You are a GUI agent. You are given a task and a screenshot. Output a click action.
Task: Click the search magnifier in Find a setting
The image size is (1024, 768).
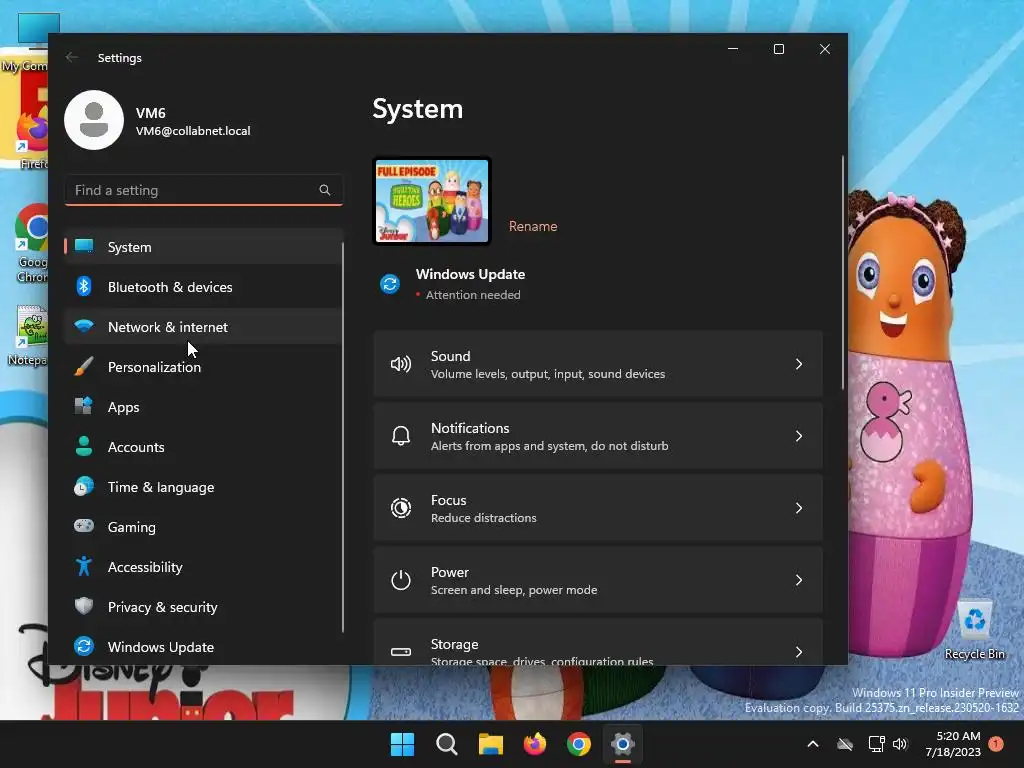pos(325,190)
